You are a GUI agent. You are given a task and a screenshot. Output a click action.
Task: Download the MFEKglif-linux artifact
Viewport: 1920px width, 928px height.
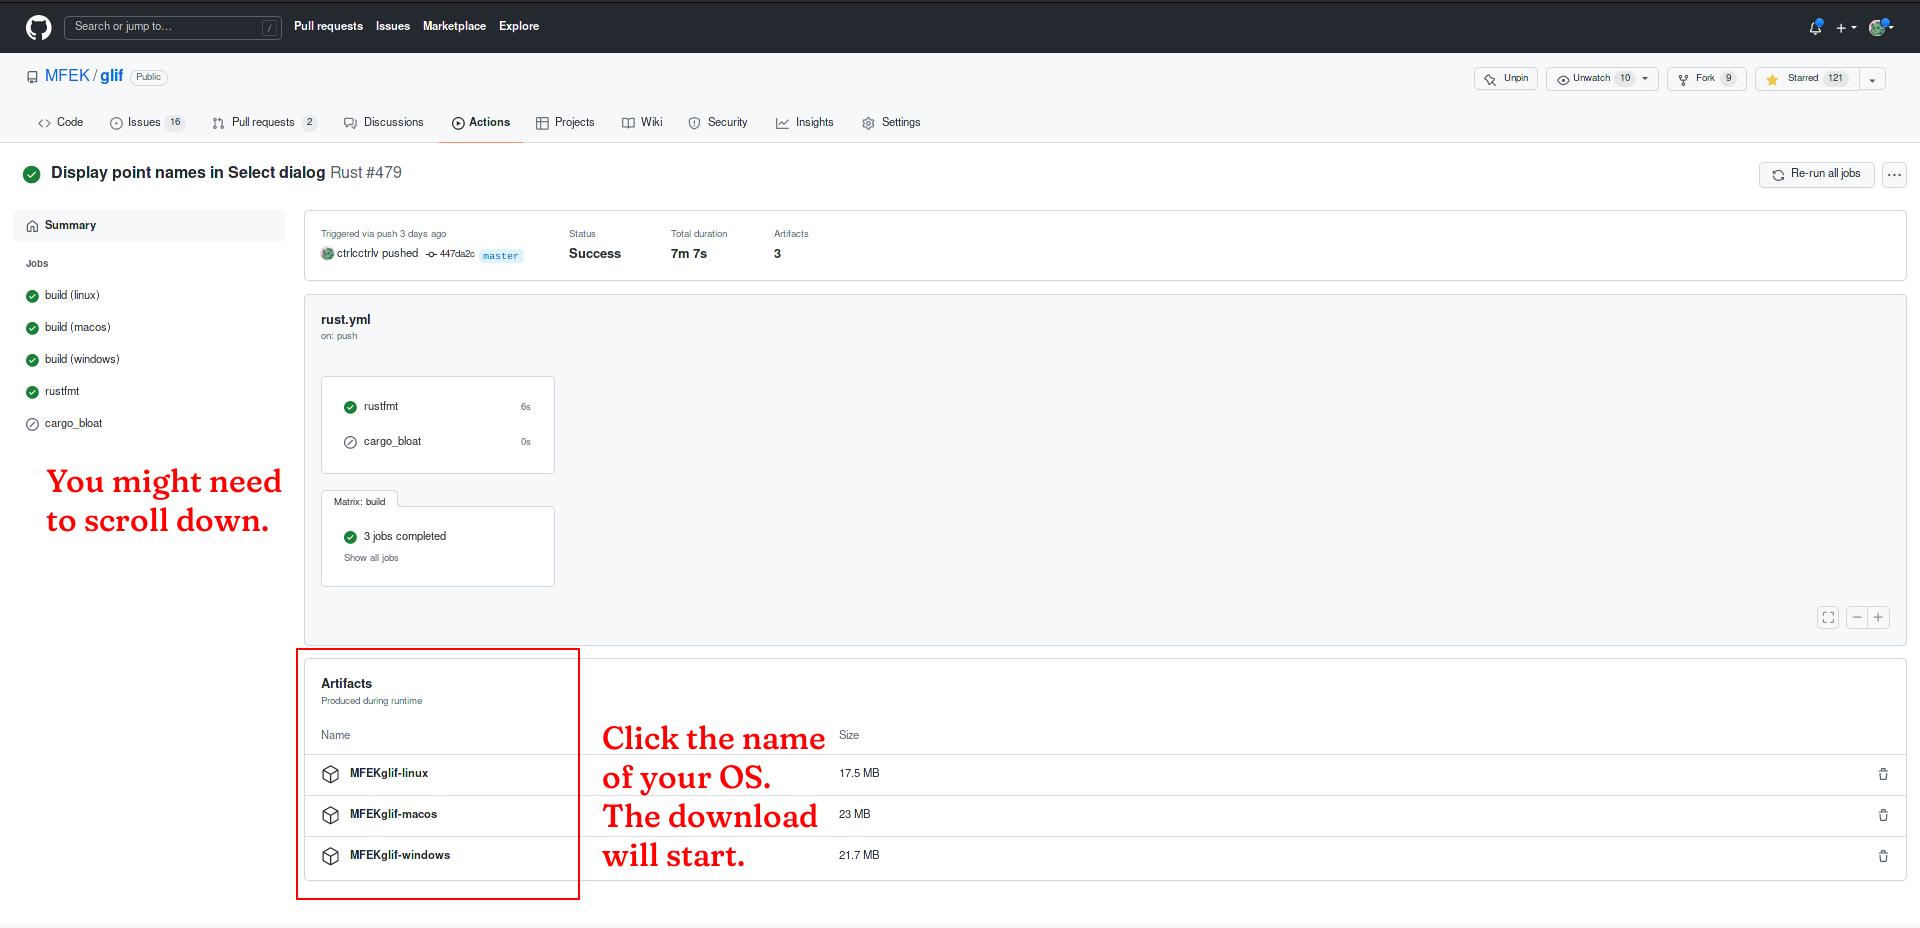[x=389, y=773]
